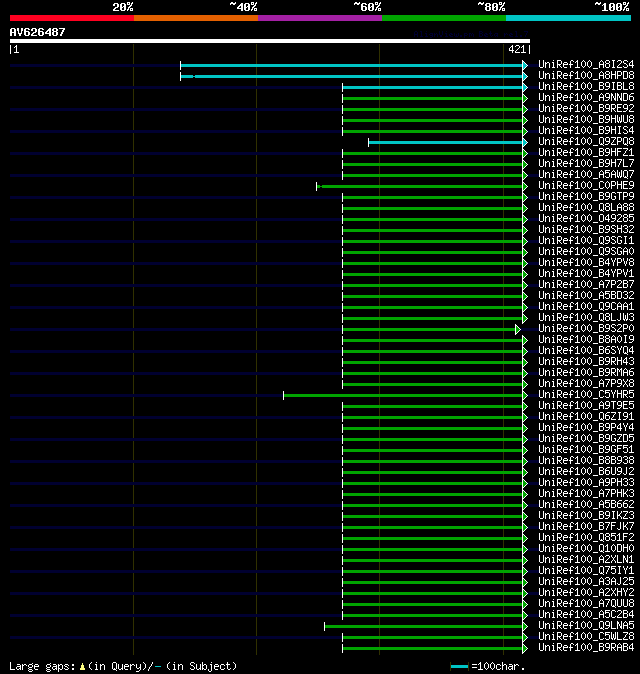Screen dimensions: 640x674
Task: Select the UniRef100_A7P2B7 label
Action: click(x=586, y=285)
